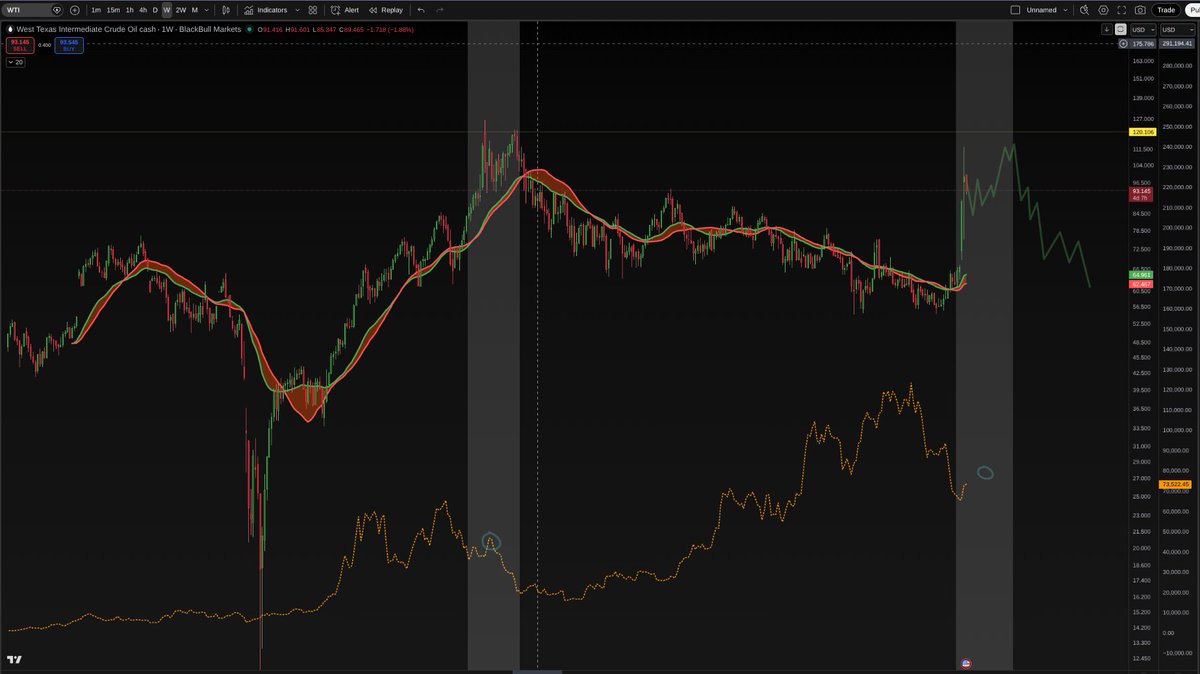Click the BUY 93.545 button
This screenshot has height=674, width=1200.
coord(69,45)
